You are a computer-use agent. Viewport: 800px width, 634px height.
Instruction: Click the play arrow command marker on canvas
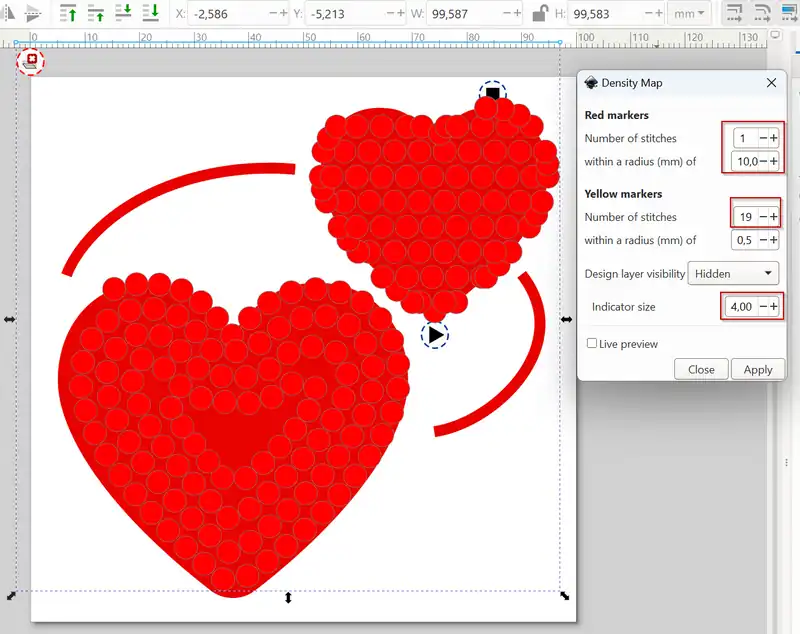coord(435,335)
